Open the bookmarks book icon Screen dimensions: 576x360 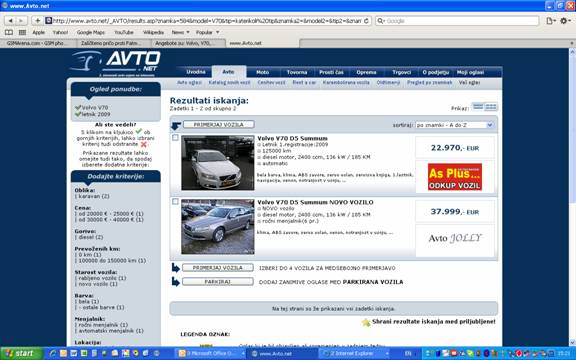click(9, 32)
